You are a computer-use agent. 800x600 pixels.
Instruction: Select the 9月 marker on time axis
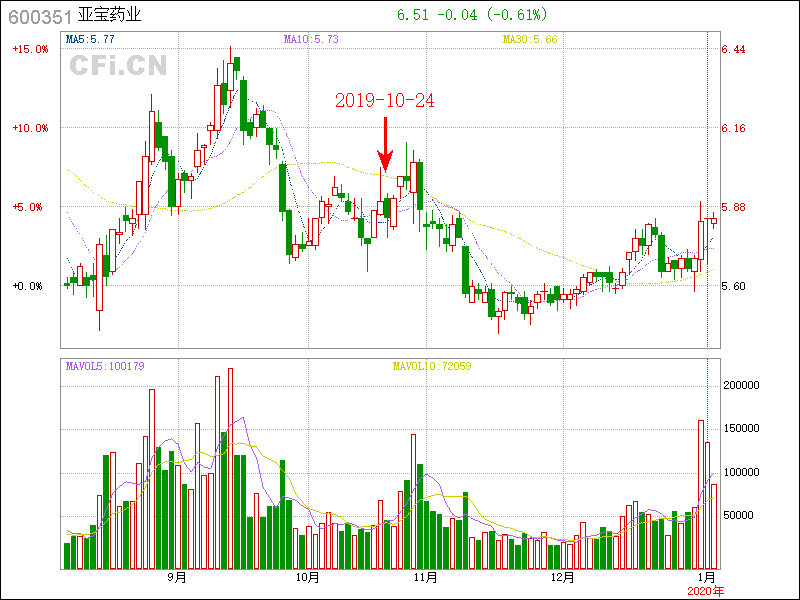coord(177,577)
